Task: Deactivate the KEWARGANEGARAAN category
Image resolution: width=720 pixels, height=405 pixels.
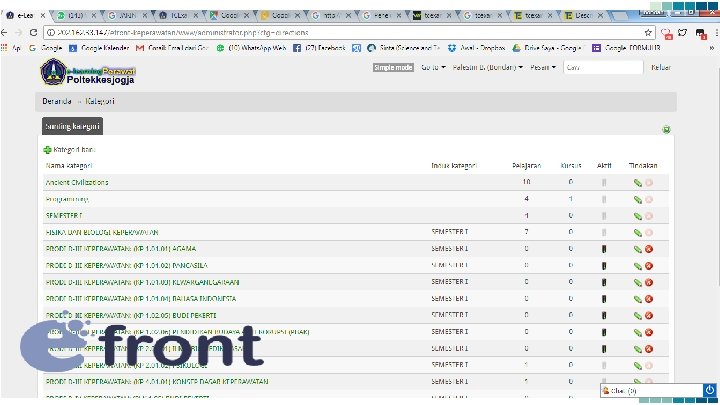Action: tap(604, 282)
